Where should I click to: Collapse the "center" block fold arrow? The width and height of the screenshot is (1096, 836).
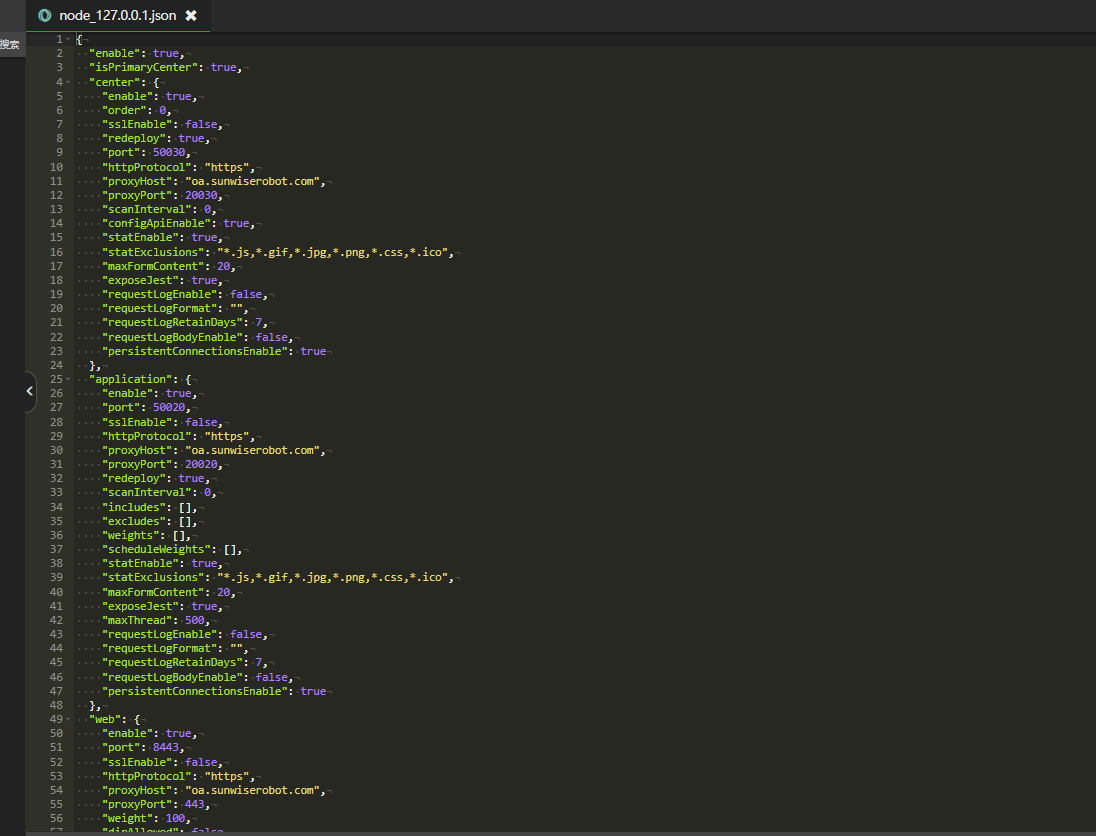click(67, 82)
